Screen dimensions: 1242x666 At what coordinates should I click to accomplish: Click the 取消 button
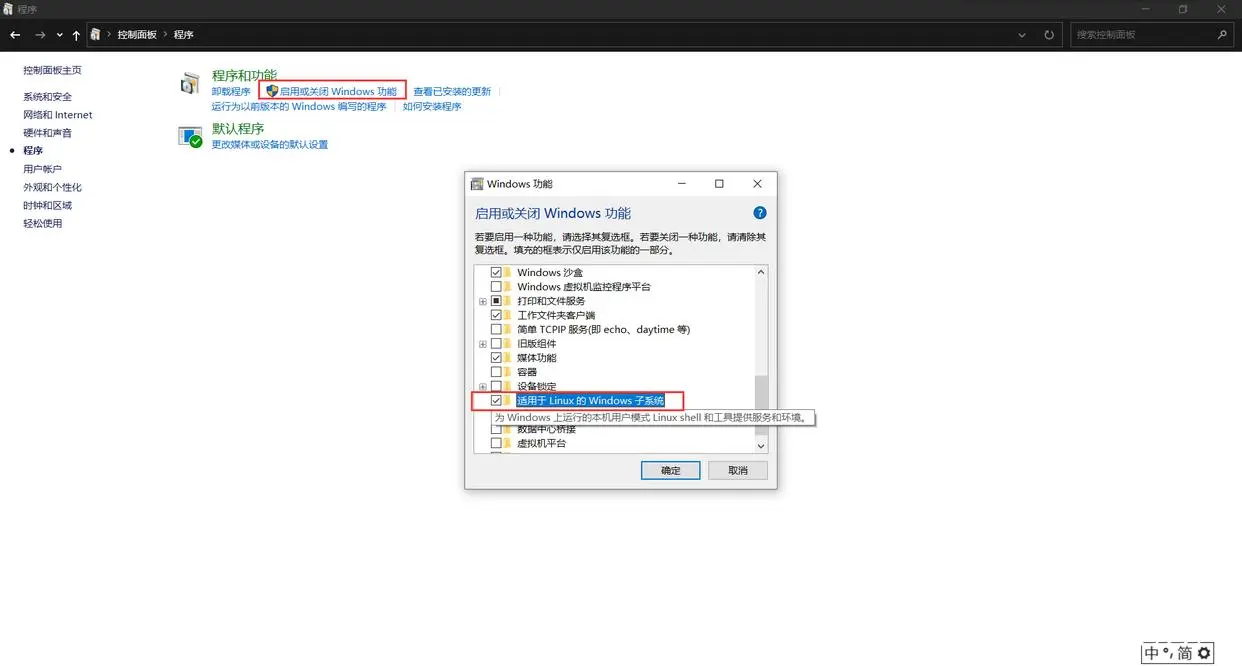(x=738, y=470)
